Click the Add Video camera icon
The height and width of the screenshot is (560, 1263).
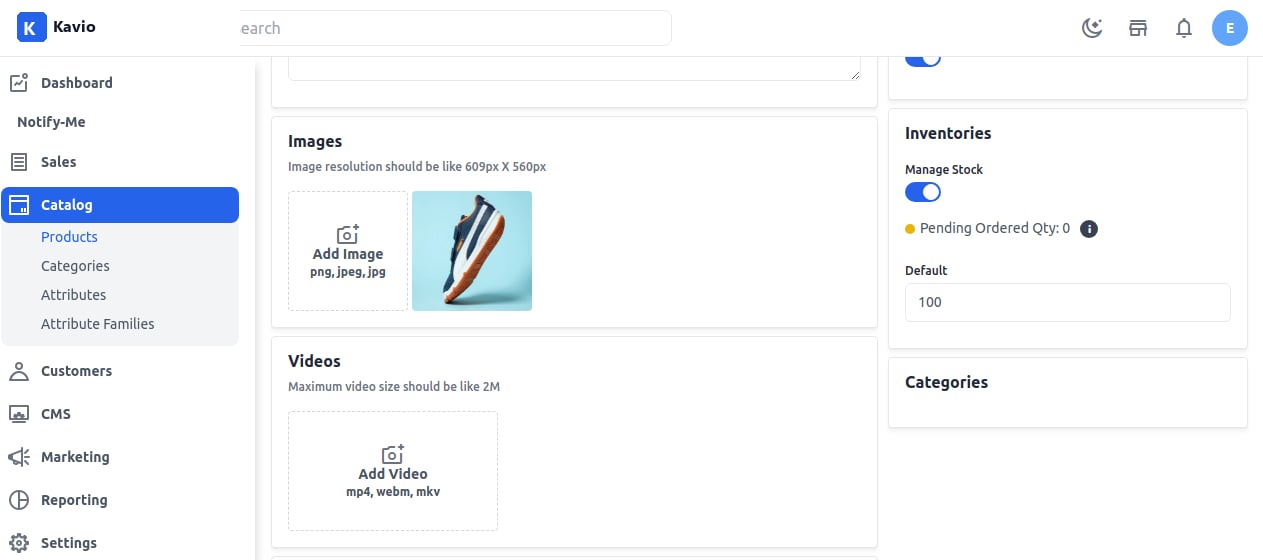[393, 454]
